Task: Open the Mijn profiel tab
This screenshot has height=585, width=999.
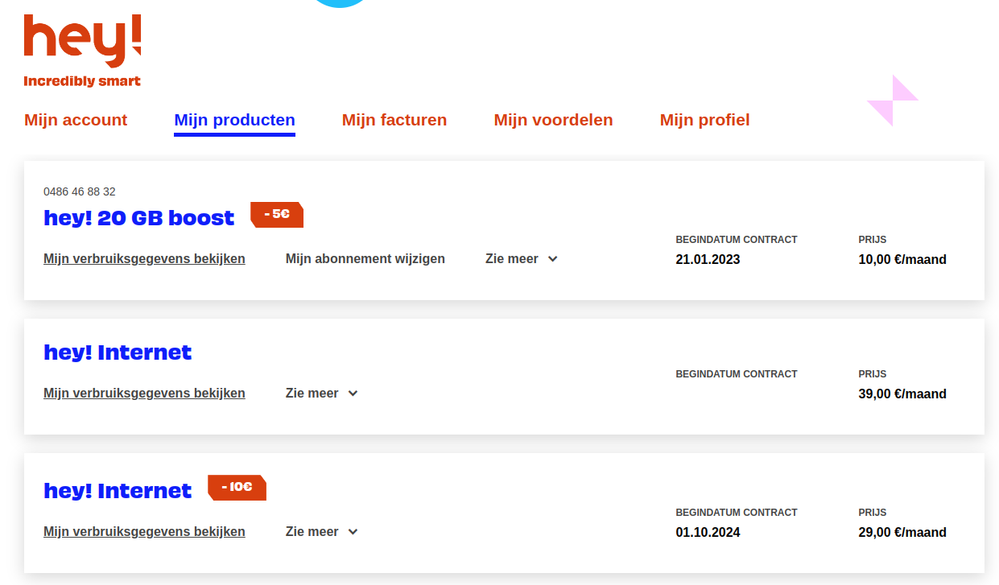Action: [x=705, y=120]
